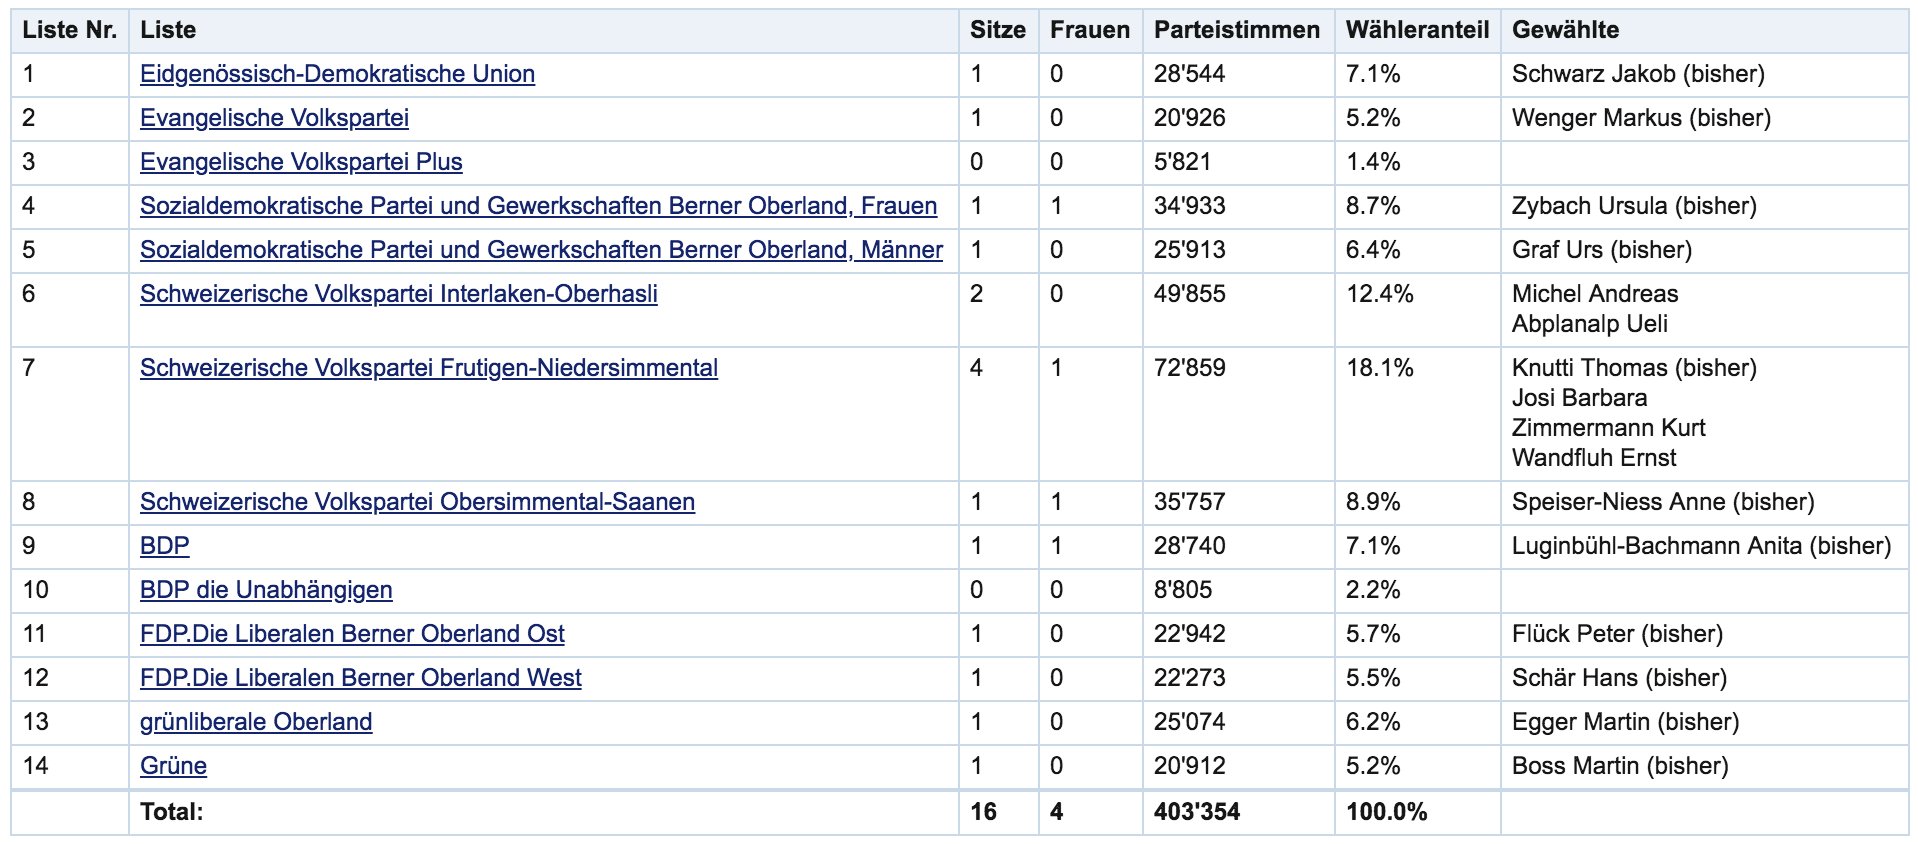The width and height of the screenshot is (1918, 844).
Task: Open the Grüne list link
Action: [173, 766]
